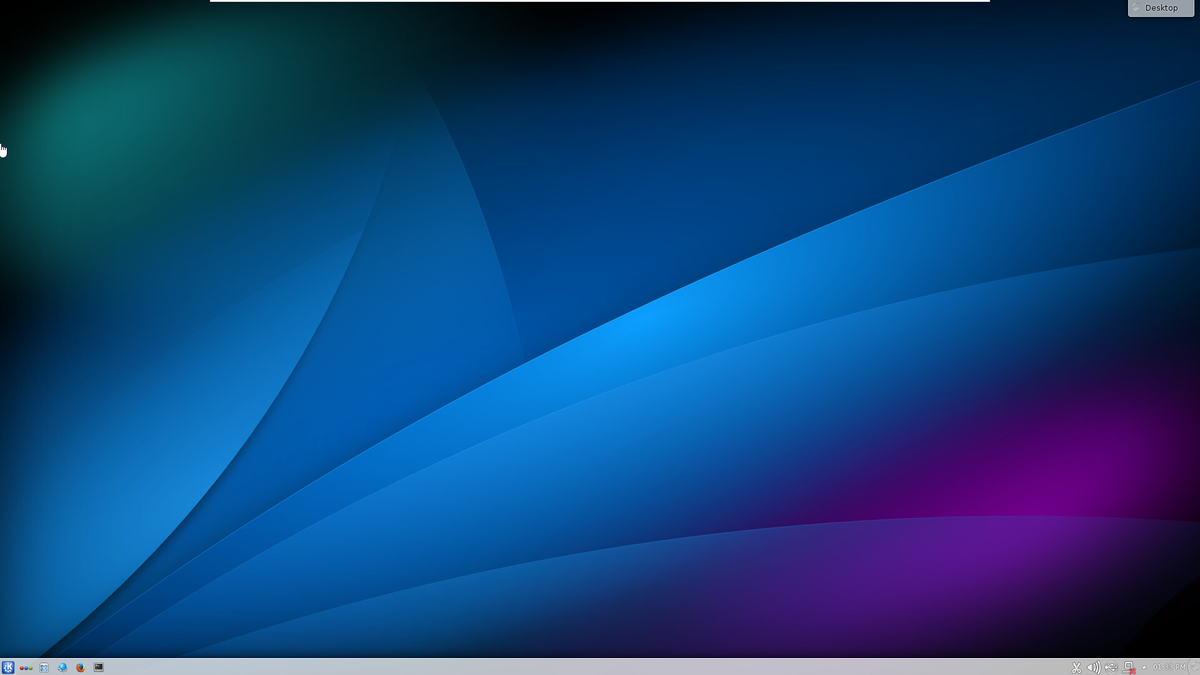Image resolution: width=1200 pixels, height=675 pixels.
Task: Click the colored-dots launcher on the panel
Action: coord(26,667)
